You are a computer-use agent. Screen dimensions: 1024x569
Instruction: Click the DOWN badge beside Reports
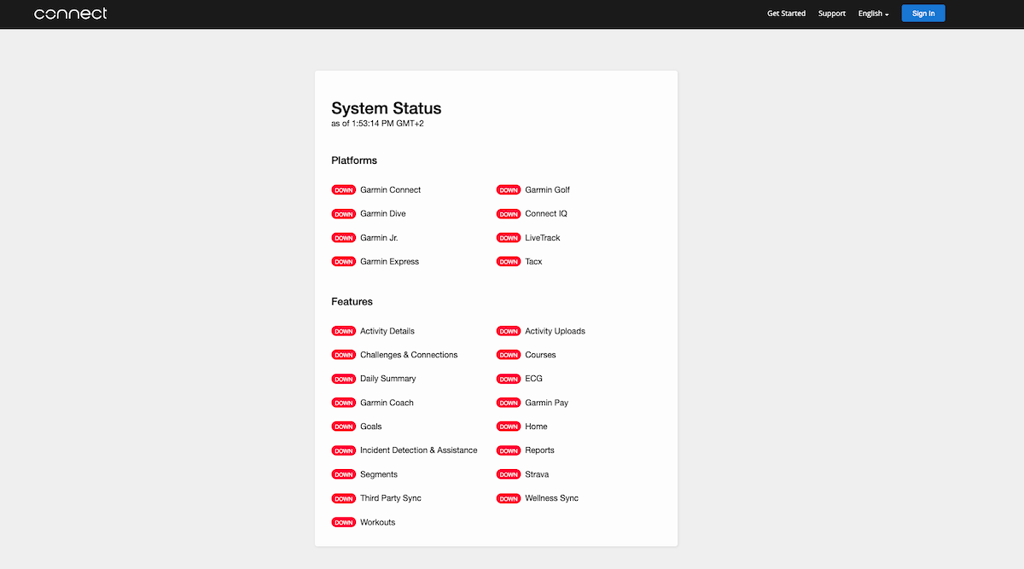tap(508, 451)
